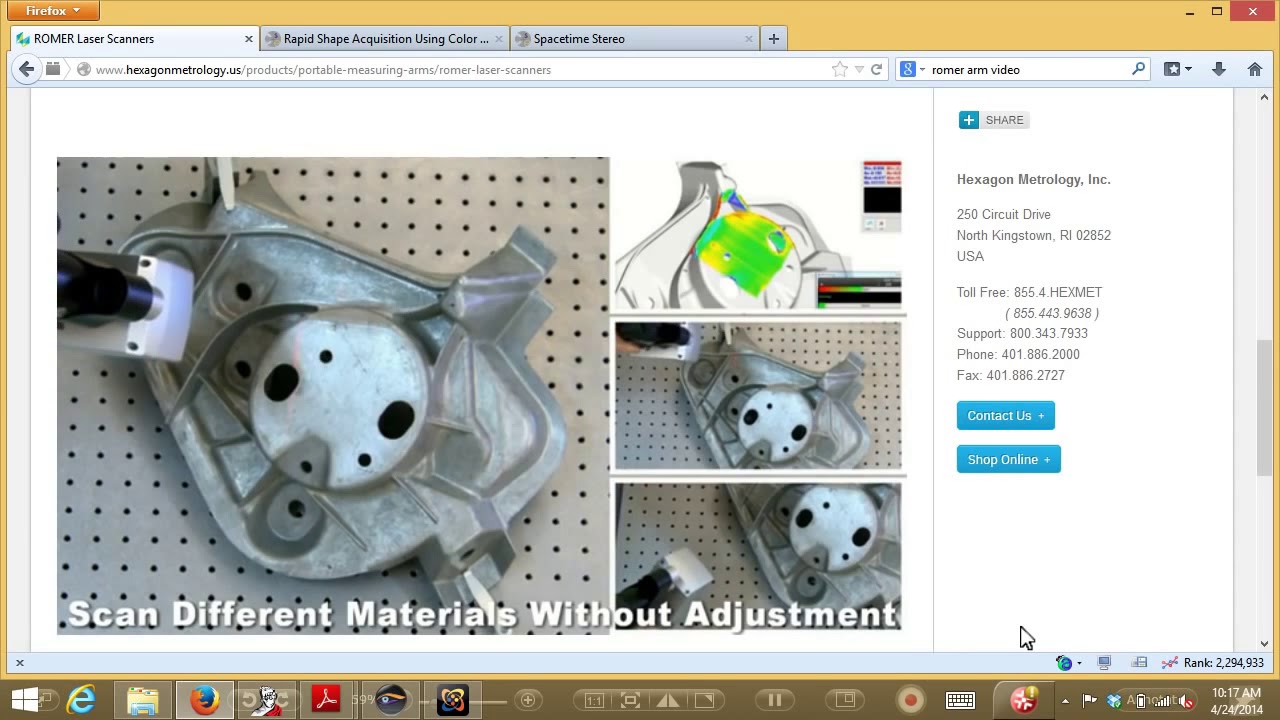Go back to the previous page
The height and width of the screenshot is (720, 1280).
coord(26,69)
